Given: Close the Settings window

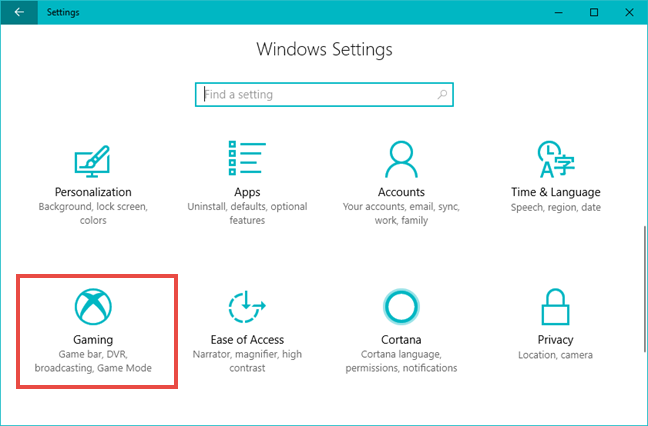Looking at the screenshot, I should click(629, 12).
